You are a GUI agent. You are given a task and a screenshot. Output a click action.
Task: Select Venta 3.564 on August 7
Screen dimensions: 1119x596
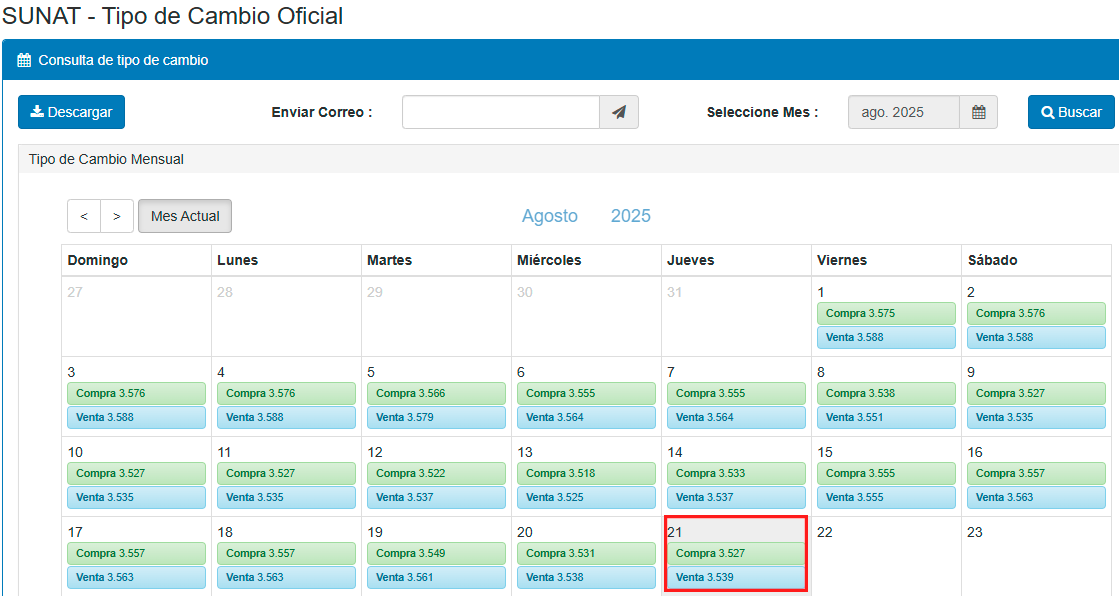[736, 417]
